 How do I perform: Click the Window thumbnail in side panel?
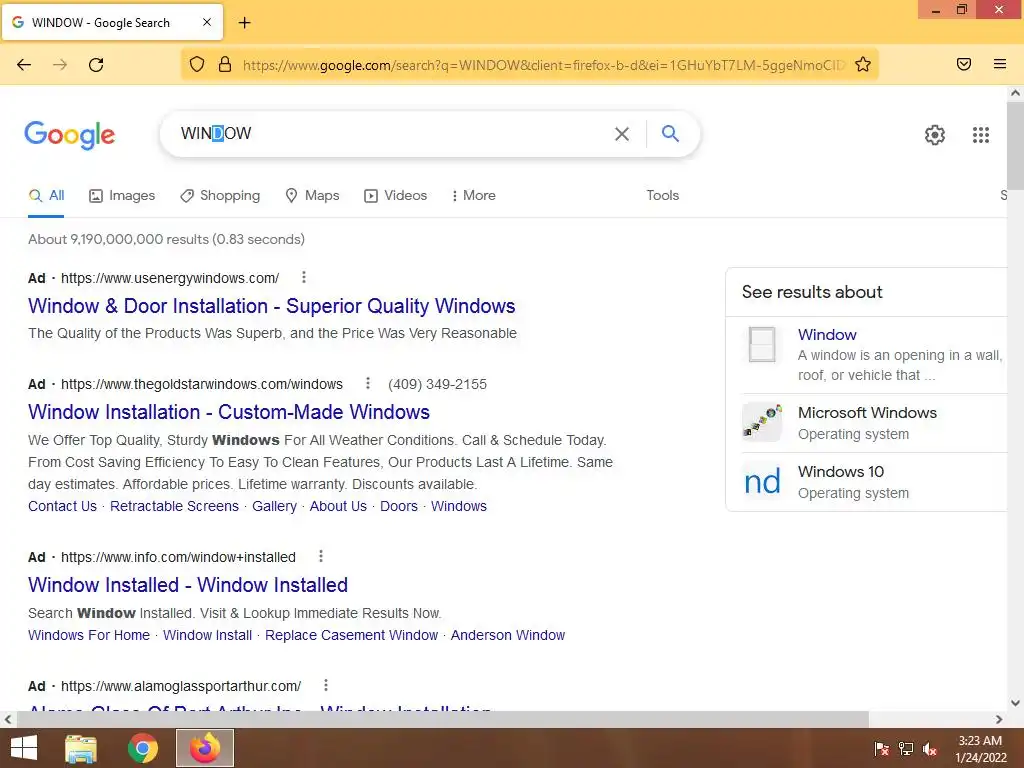pyautogui.click(x=762, y=344)
